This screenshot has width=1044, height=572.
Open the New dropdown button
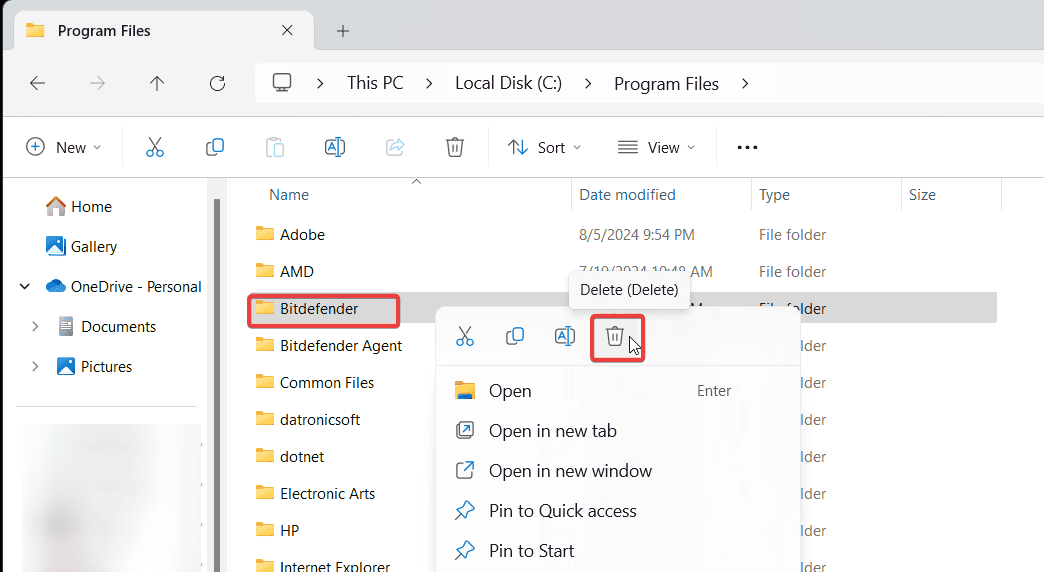pyautogui.click(x=63, y=147)
